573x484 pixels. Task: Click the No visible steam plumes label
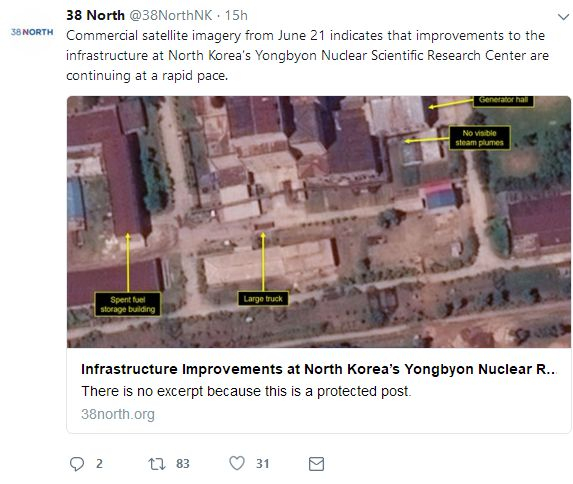479,138
